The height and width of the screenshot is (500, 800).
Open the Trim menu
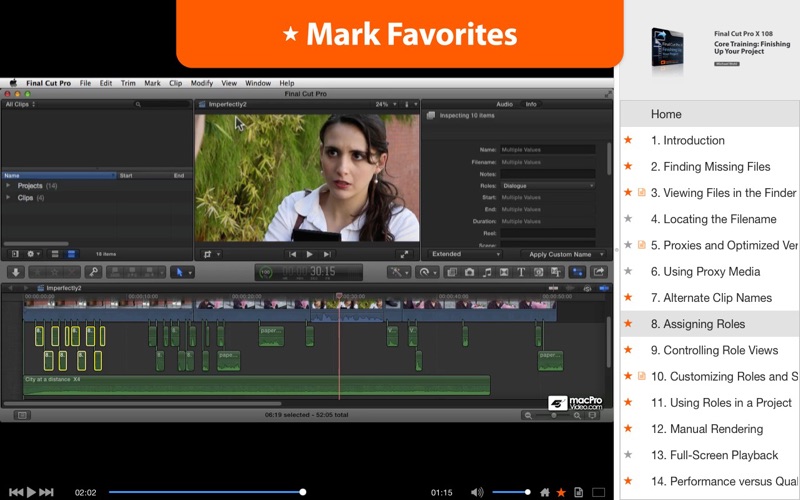[x=128, y=83]
